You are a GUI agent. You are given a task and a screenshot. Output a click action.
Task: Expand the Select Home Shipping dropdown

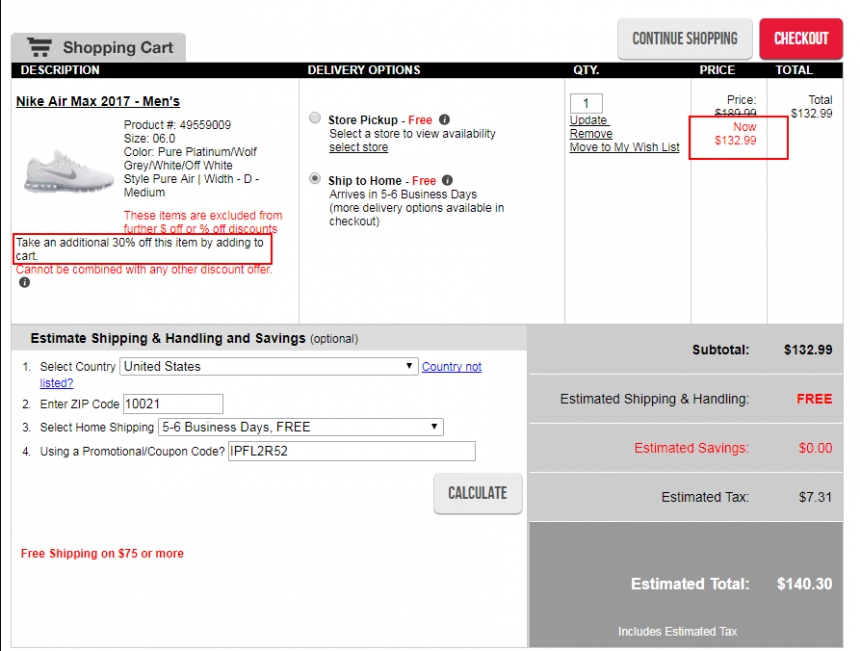(300, 427)
